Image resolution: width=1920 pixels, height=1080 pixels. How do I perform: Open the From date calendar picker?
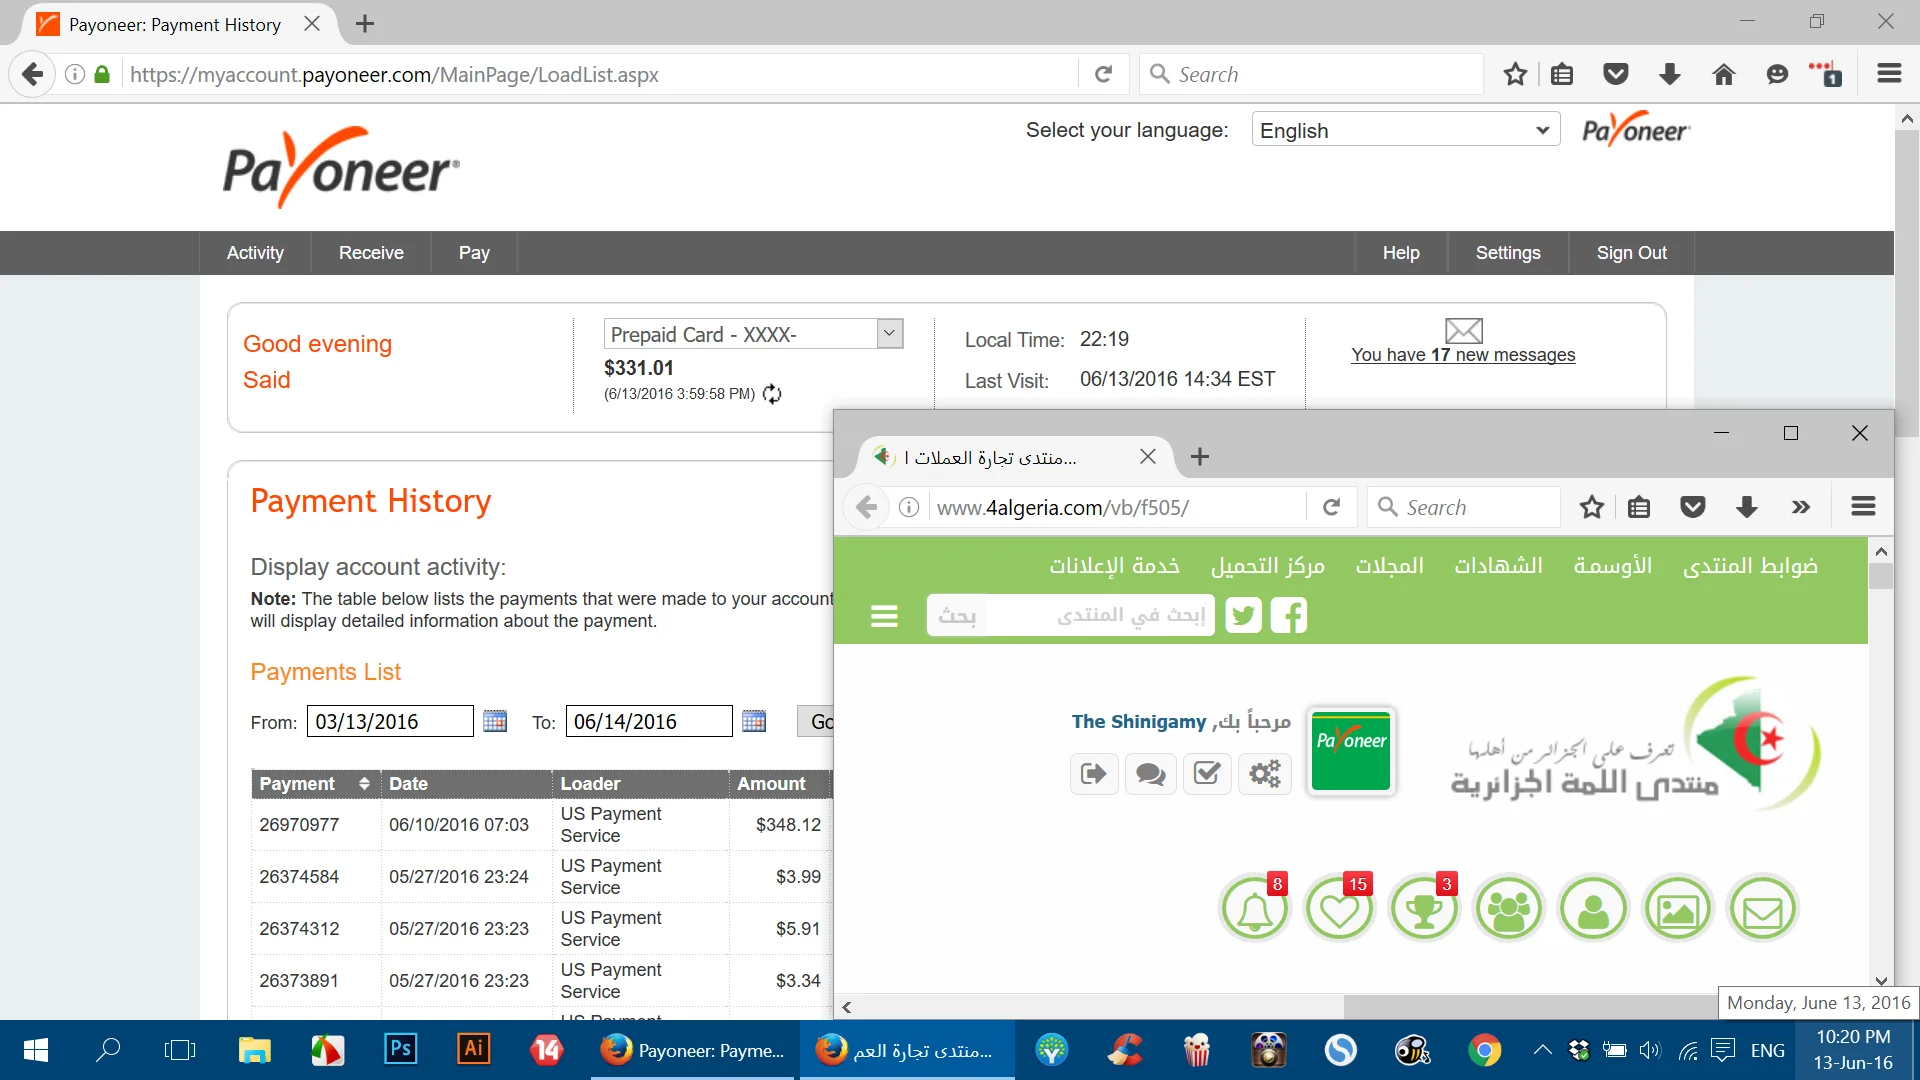(x=495, y=721)
